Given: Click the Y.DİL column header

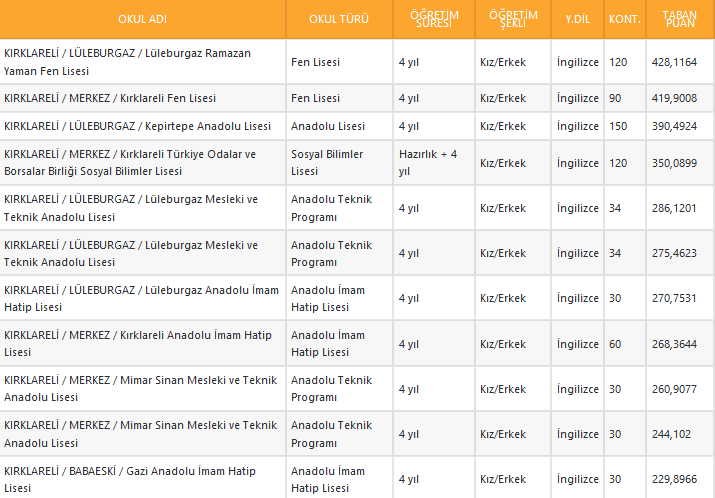Looking at the screenshot, I should (577, 20).
